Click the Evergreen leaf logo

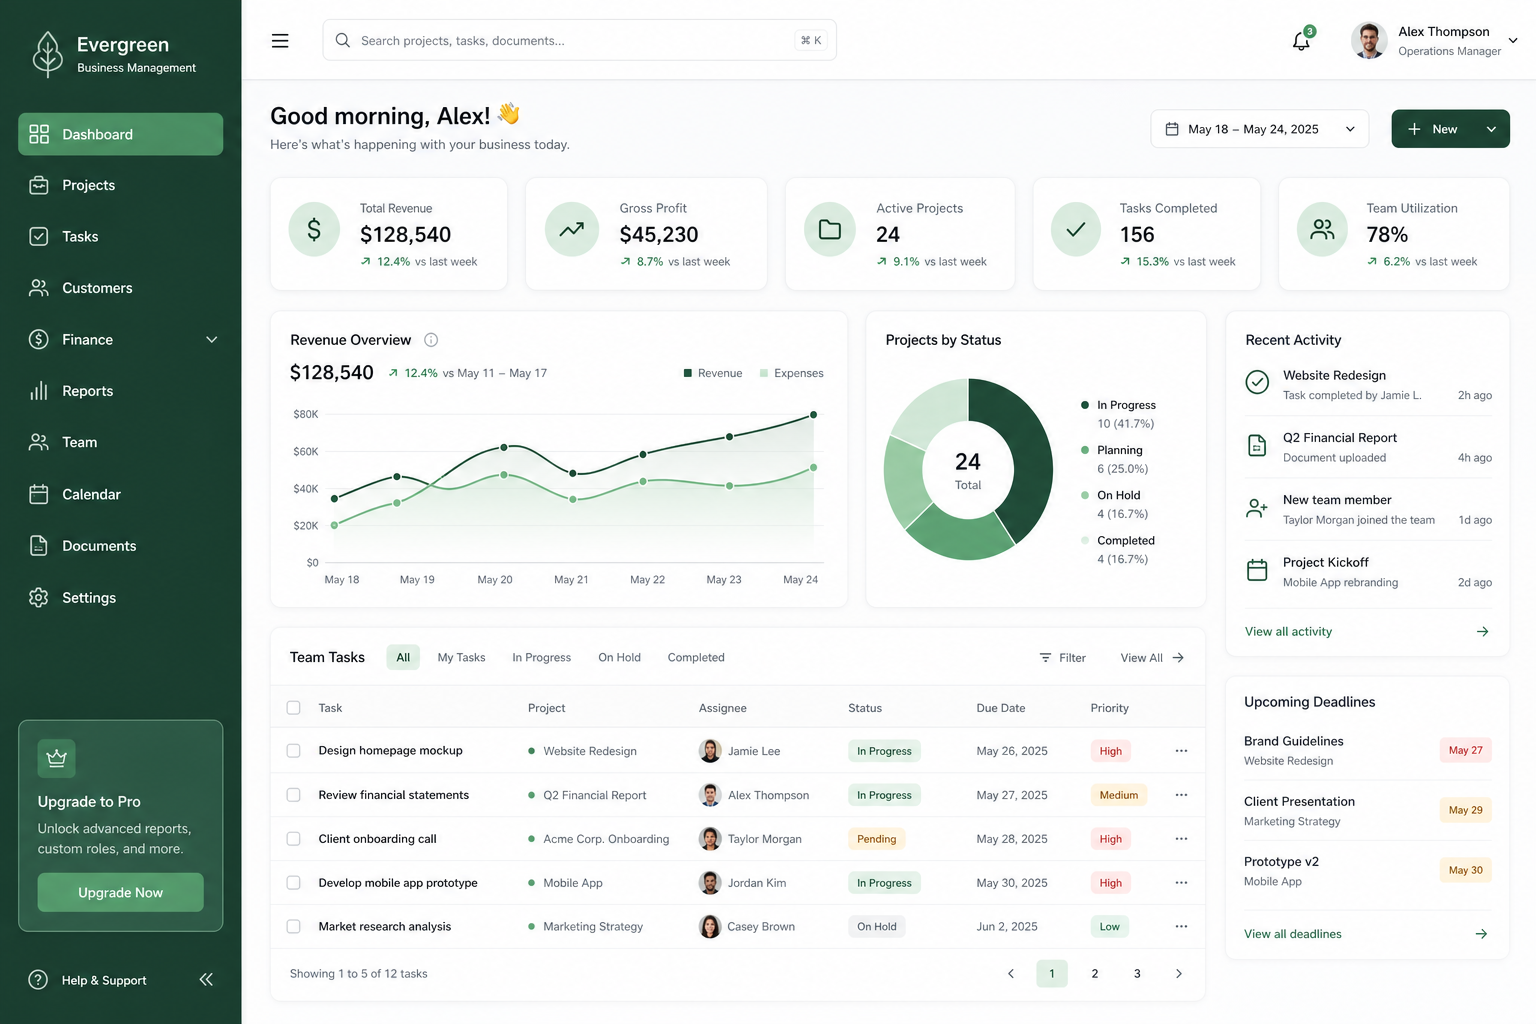tap(47, 54)
